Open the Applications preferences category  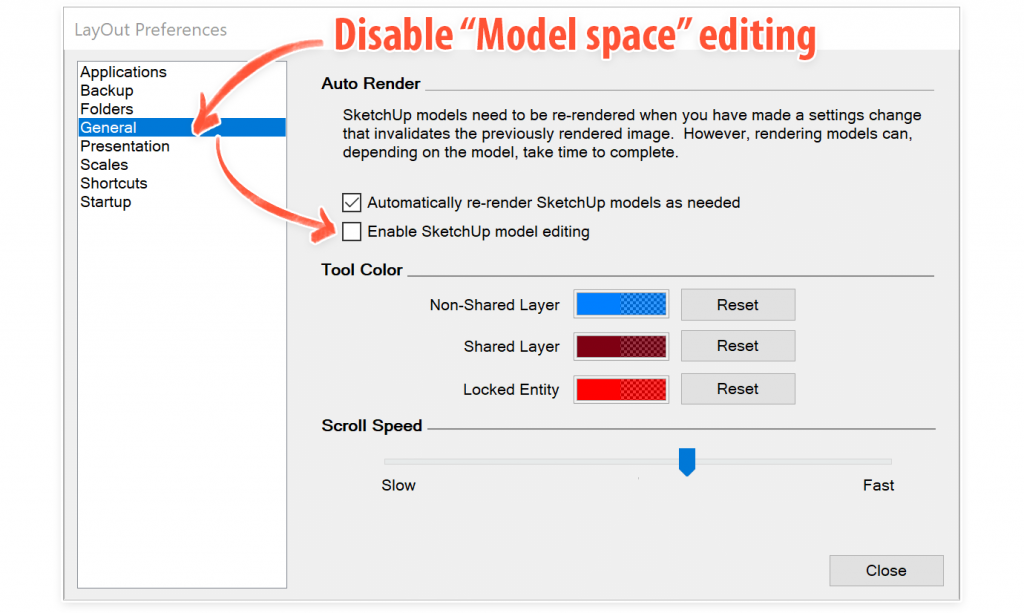(x=123, y=72)
